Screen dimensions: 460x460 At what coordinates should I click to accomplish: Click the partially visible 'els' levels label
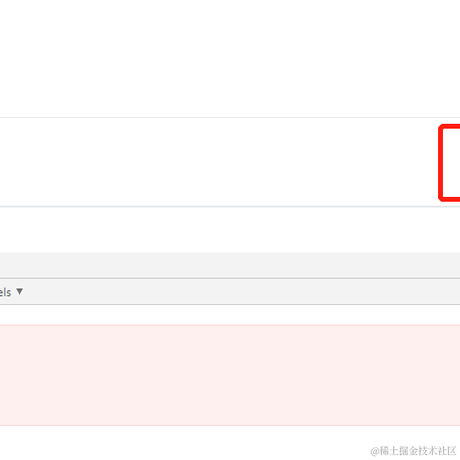5,292
